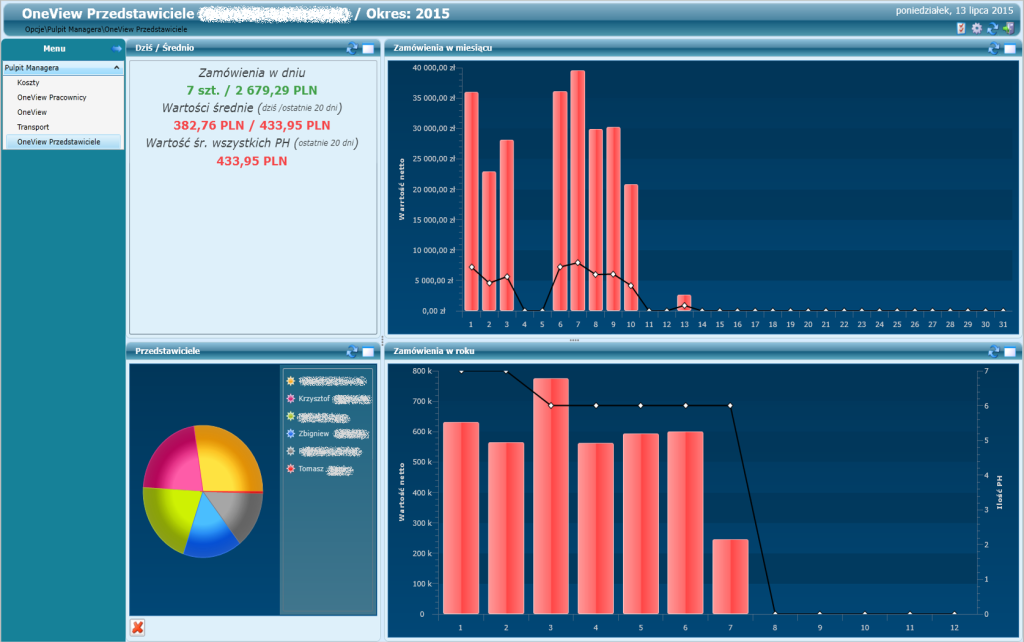Screen dimensions: 1024x642
Task: Refresh the Dziś / Średnio panel
Action: click(352, 48)
